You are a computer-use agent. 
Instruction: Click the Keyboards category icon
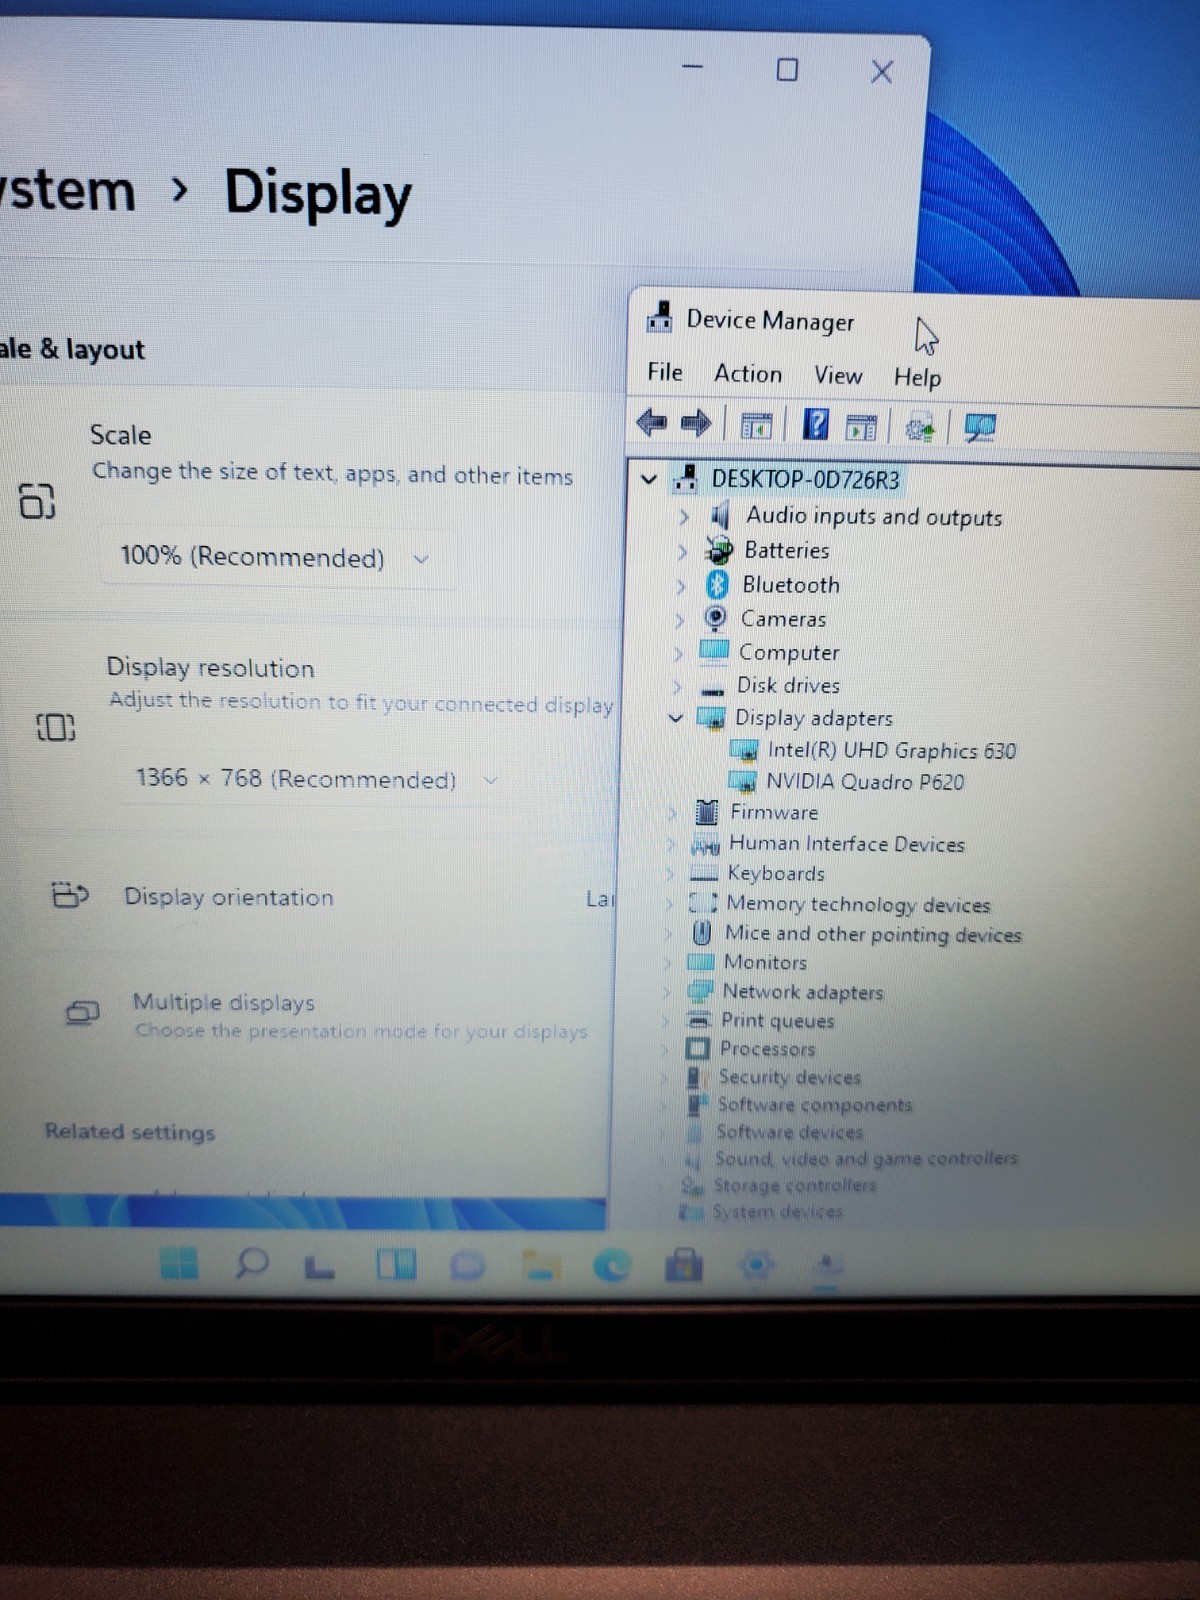click(705, 873)
